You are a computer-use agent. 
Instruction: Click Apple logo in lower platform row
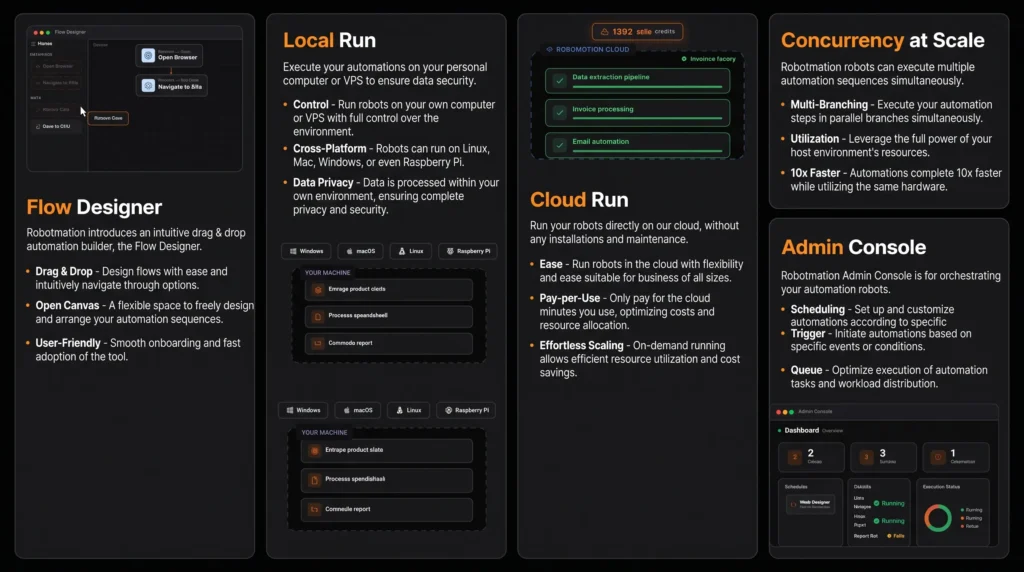[x=347, y=410]
